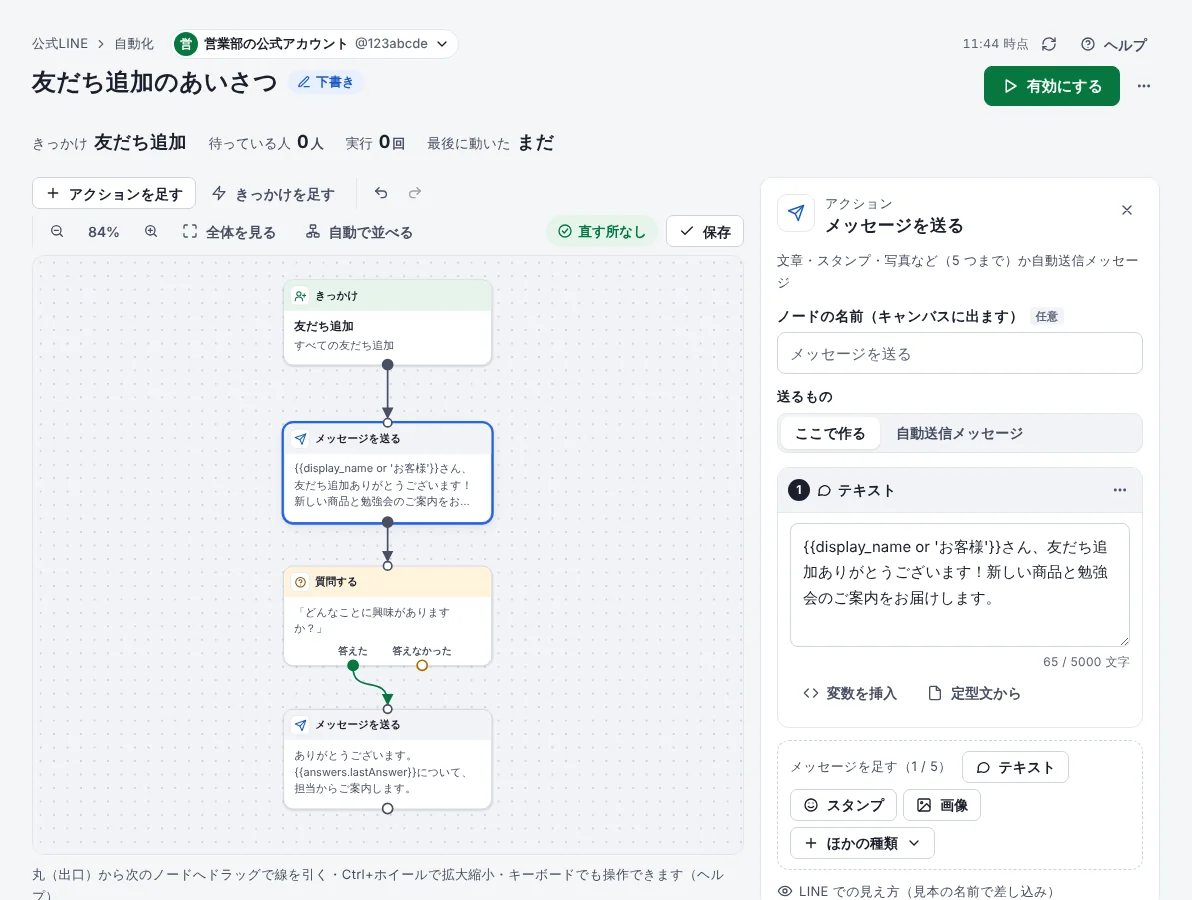Viewport: 1192px width, 900px height.
Task: Click the number 1 badge of the text block
Action: click(799, 490)
